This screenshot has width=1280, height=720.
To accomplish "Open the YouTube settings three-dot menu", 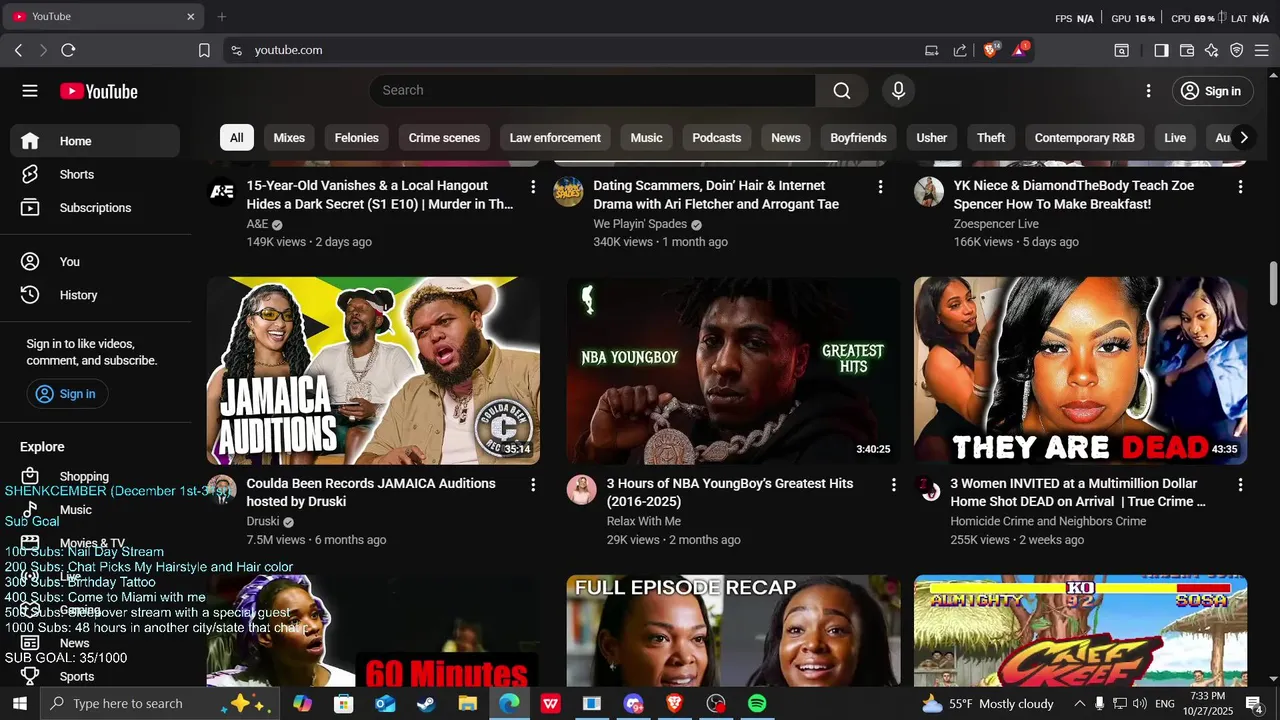I will (x=1148, y=91).
